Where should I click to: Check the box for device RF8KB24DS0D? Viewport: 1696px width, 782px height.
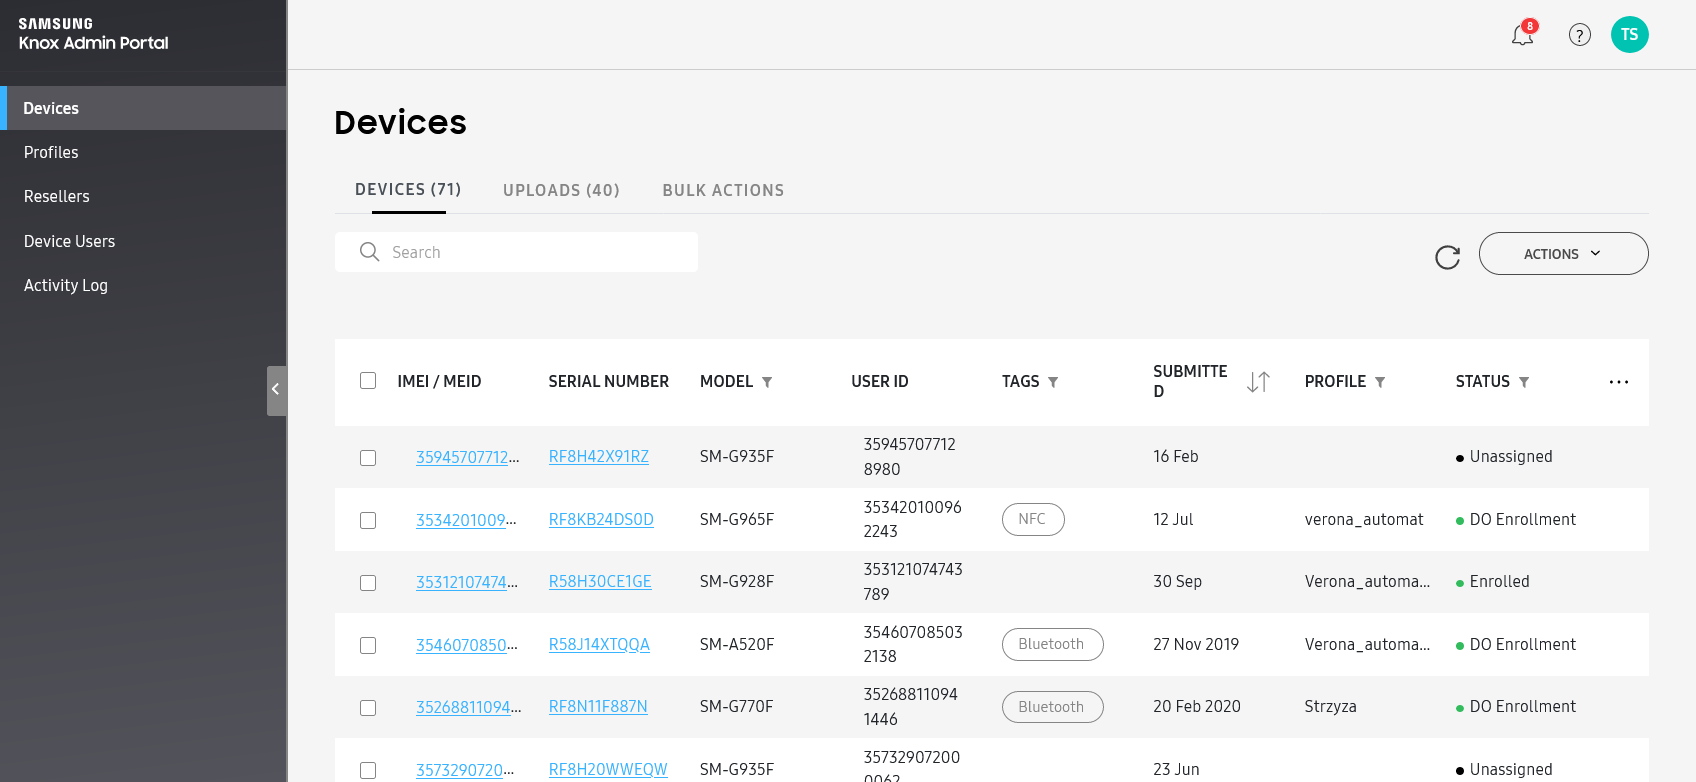(368, 521)
